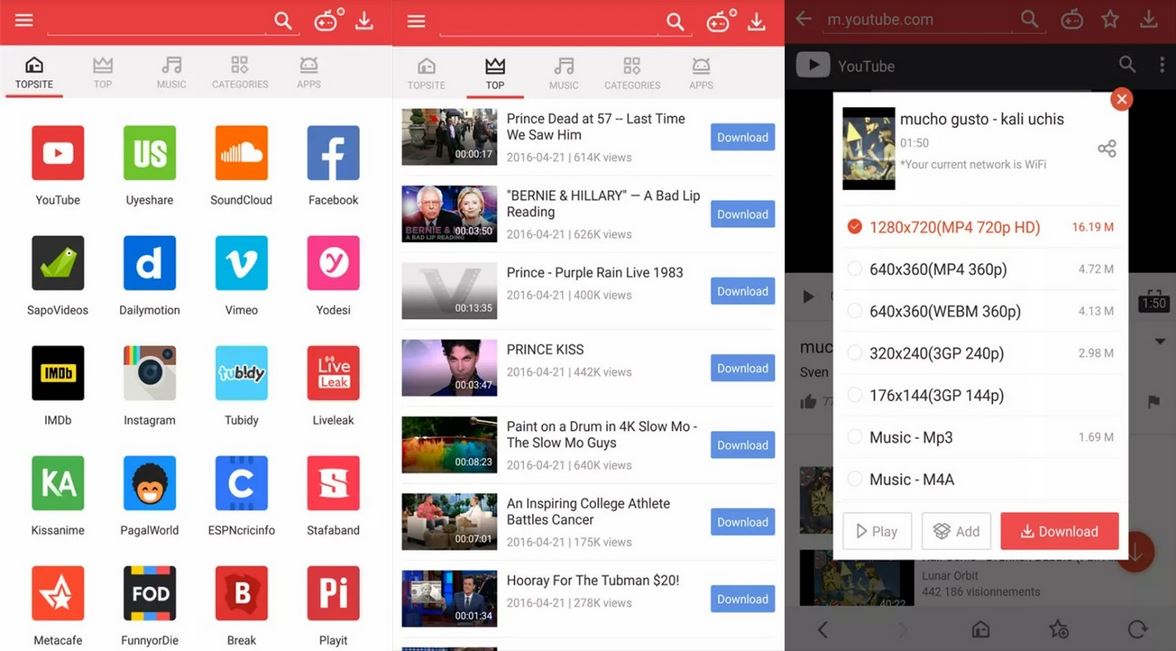Open Prince Dead at 57 thumbnail
The image size is (1176, 651).
pos(449,137)
